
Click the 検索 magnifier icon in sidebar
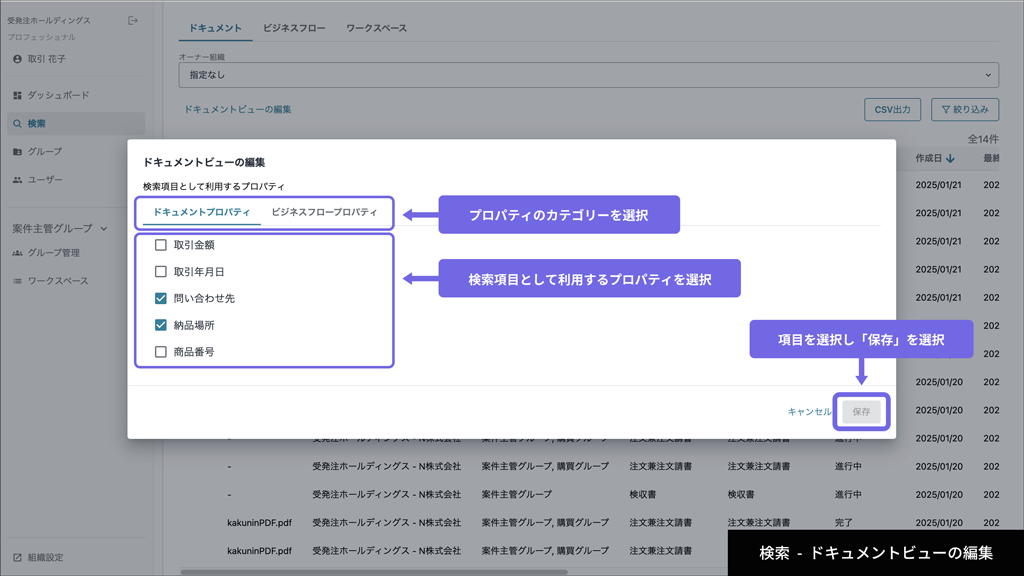pos(17,123)
